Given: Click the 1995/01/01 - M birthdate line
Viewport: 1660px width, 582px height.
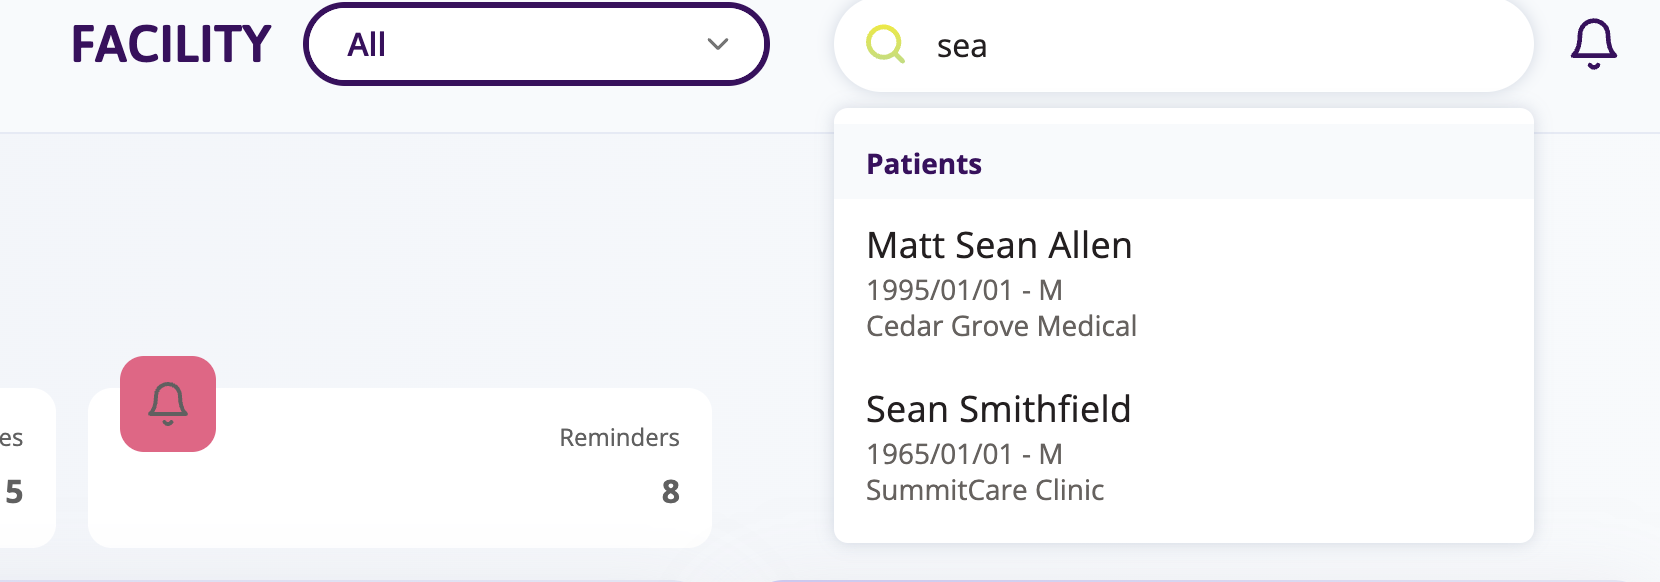Looking at the screenshot, I should pyautogui.click(x=964, y=290).
